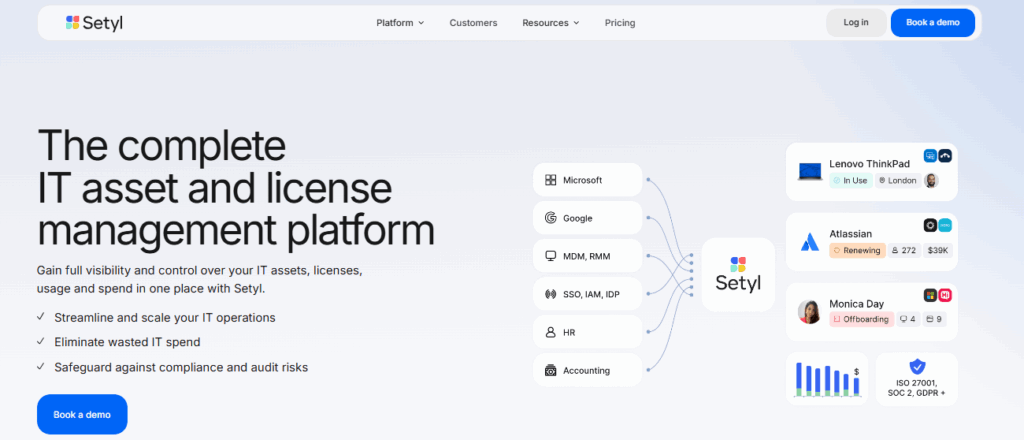The image size is (1024, 440).
Task: Expand the Platform dropdown menu
Action: [x=400, y=23]
